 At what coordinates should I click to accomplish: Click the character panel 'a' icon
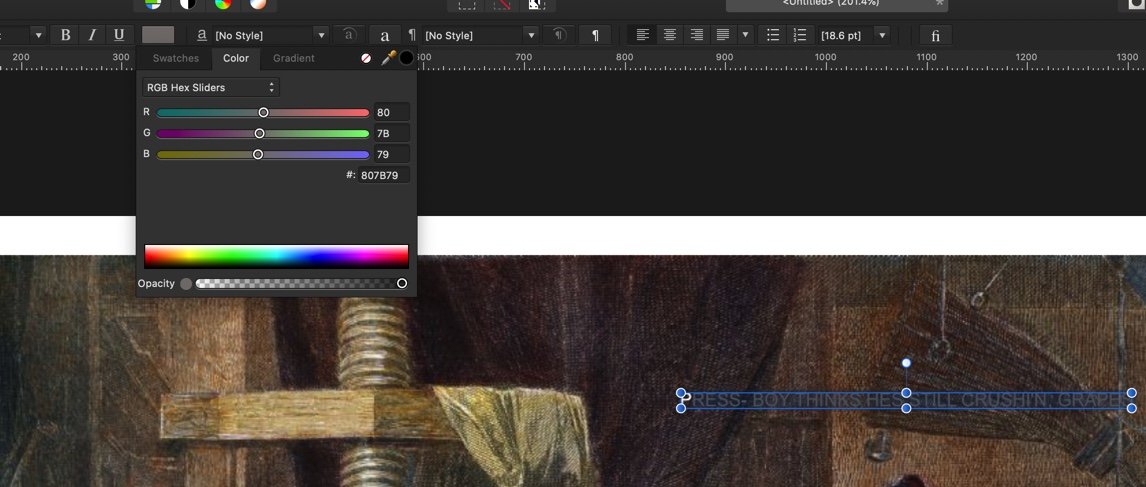point(385,35)
